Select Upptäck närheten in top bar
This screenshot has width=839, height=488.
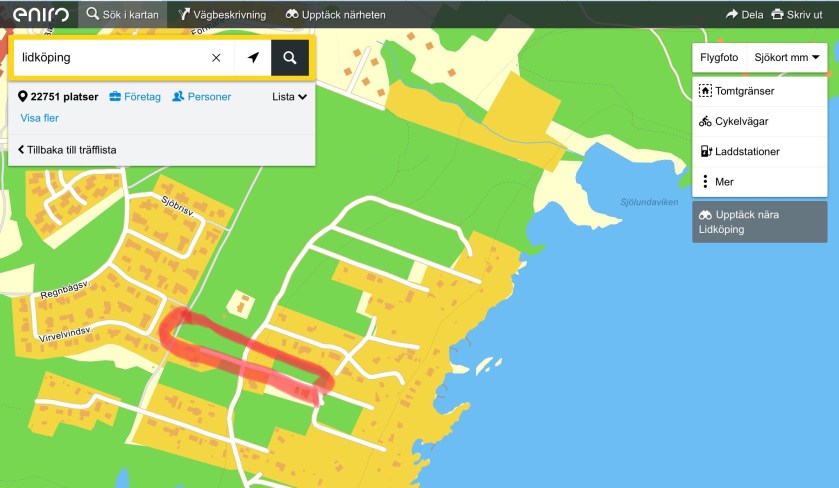(x=335, y=14)
